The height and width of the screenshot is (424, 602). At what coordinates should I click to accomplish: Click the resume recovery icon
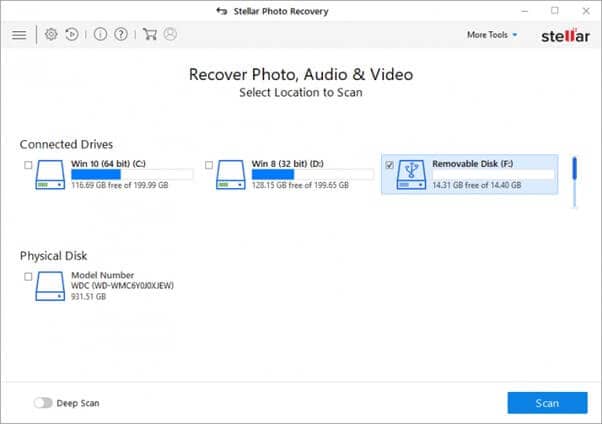72,35
